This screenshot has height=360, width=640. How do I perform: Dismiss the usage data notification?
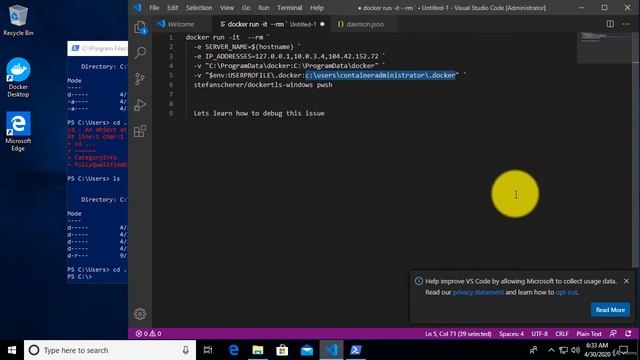click(x=626, y=281)
